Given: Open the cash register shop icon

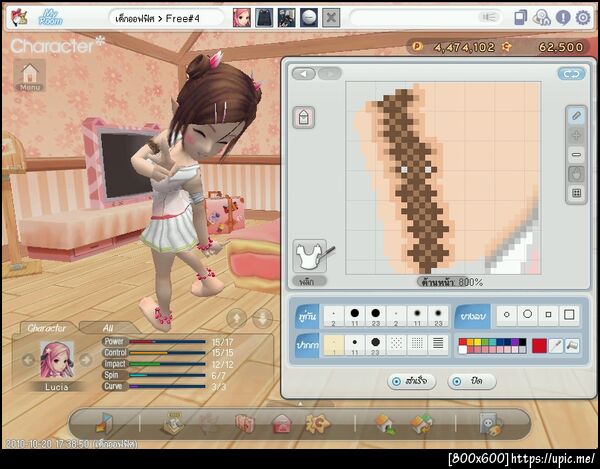Looking at the screenshot, I should 174,423.
